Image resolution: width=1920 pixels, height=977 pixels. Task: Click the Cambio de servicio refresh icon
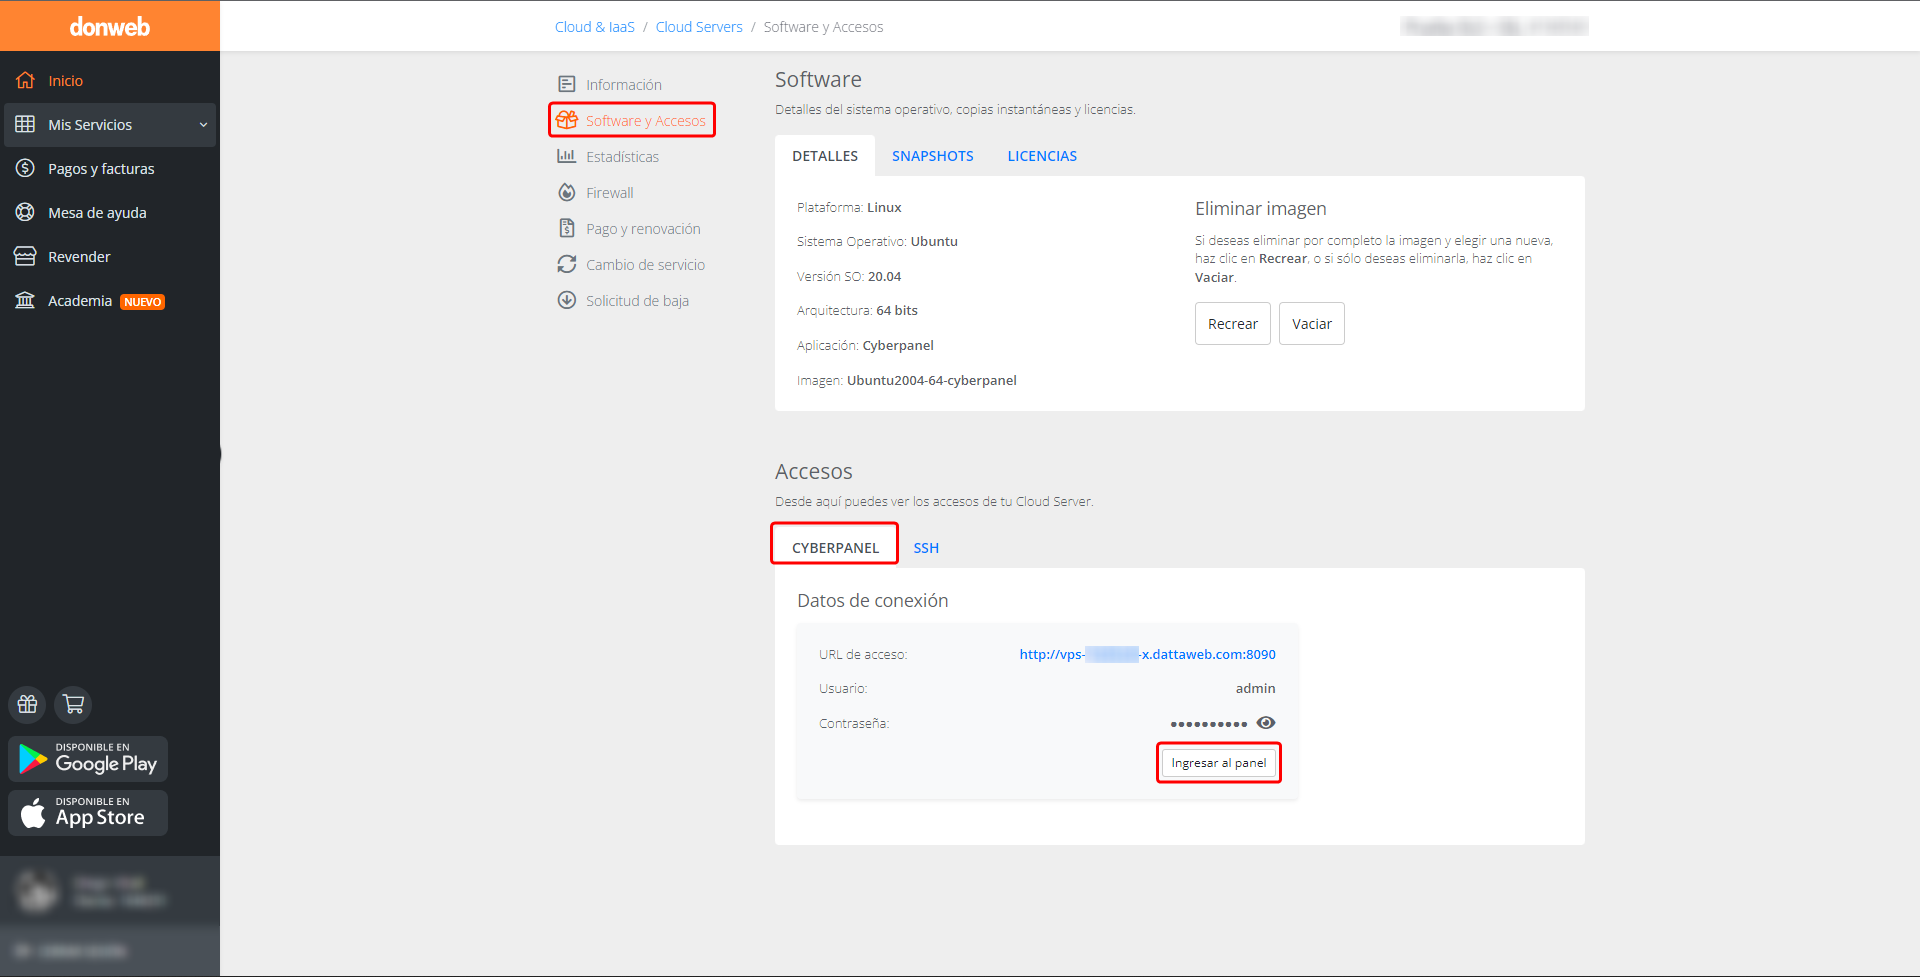tap(567, 264)
